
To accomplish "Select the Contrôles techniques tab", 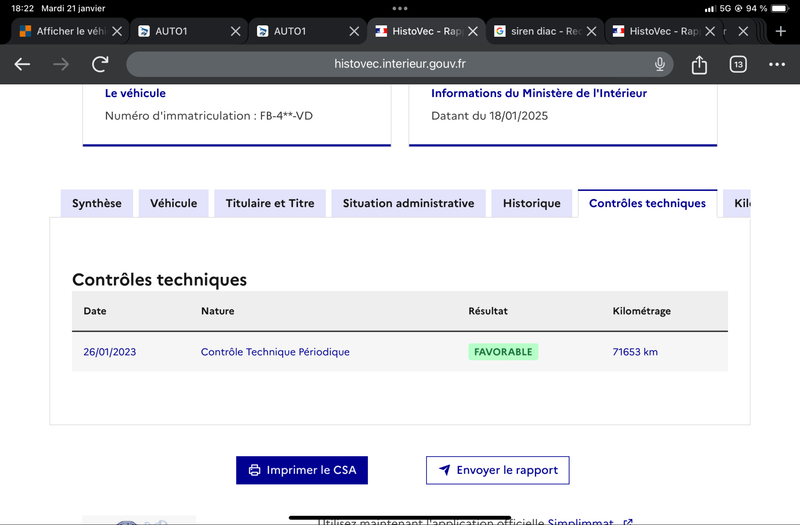I will [647, 203].
